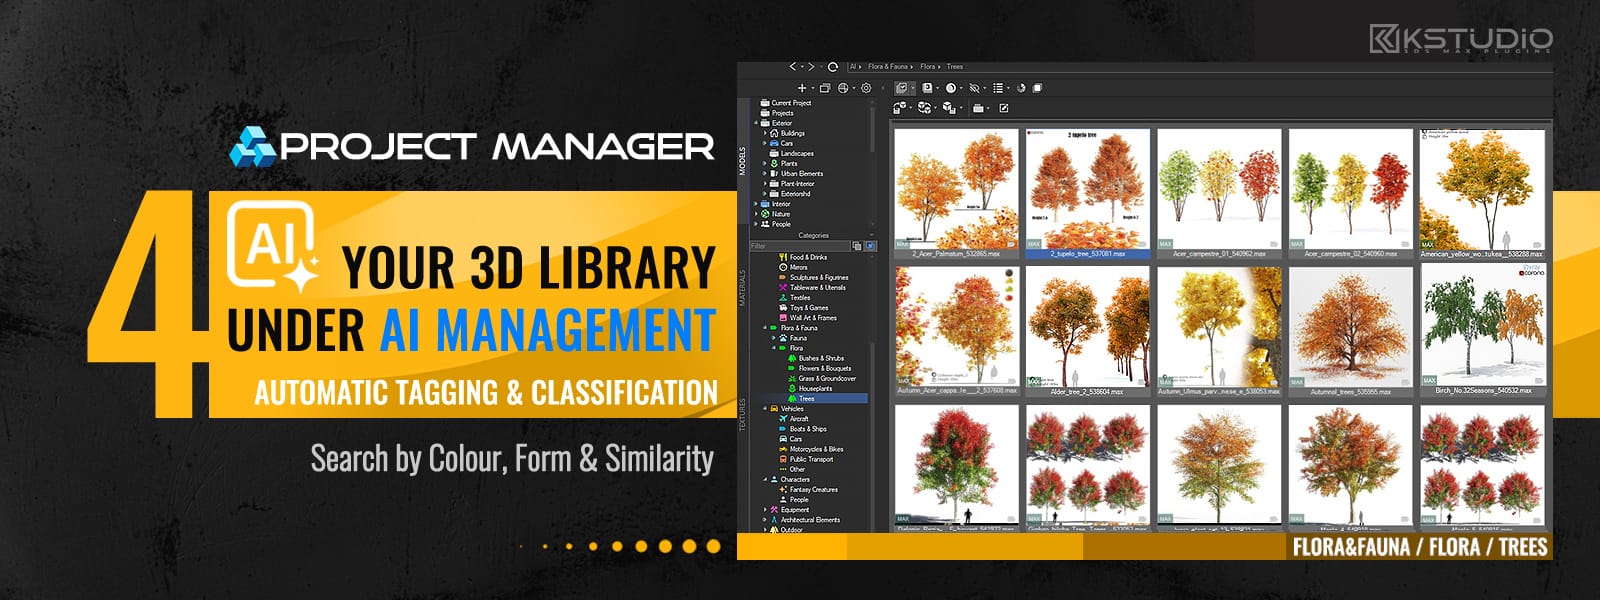Screen dimensions: 1600x600
Task: Click the highlighted checklist view icon
Action: pyautogui.click(x=902, y=88)
